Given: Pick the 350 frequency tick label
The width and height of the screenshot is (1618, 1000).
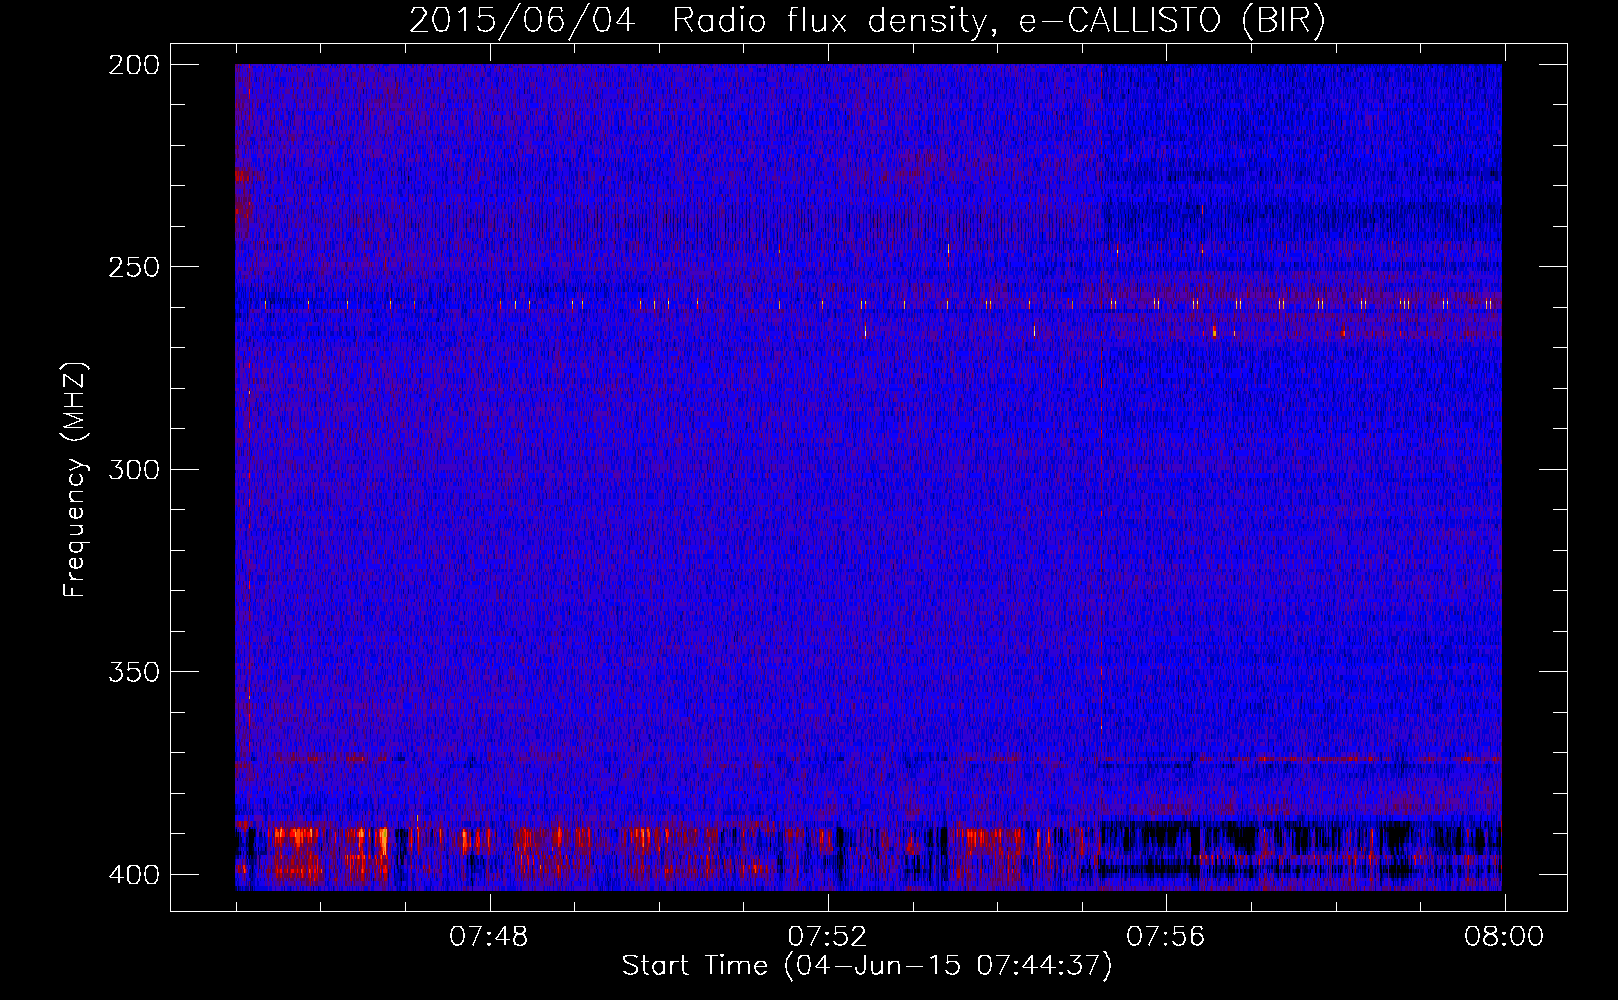Looking at the screenshot, I should point(134,672).
